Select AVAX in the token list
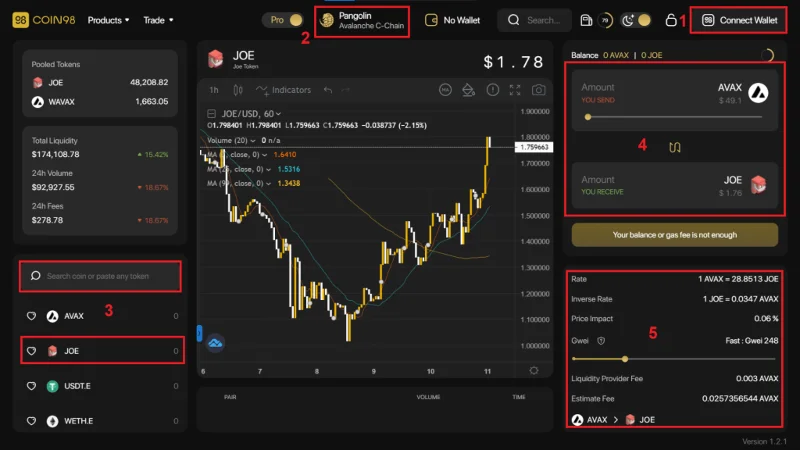 (x=102, y=316)
